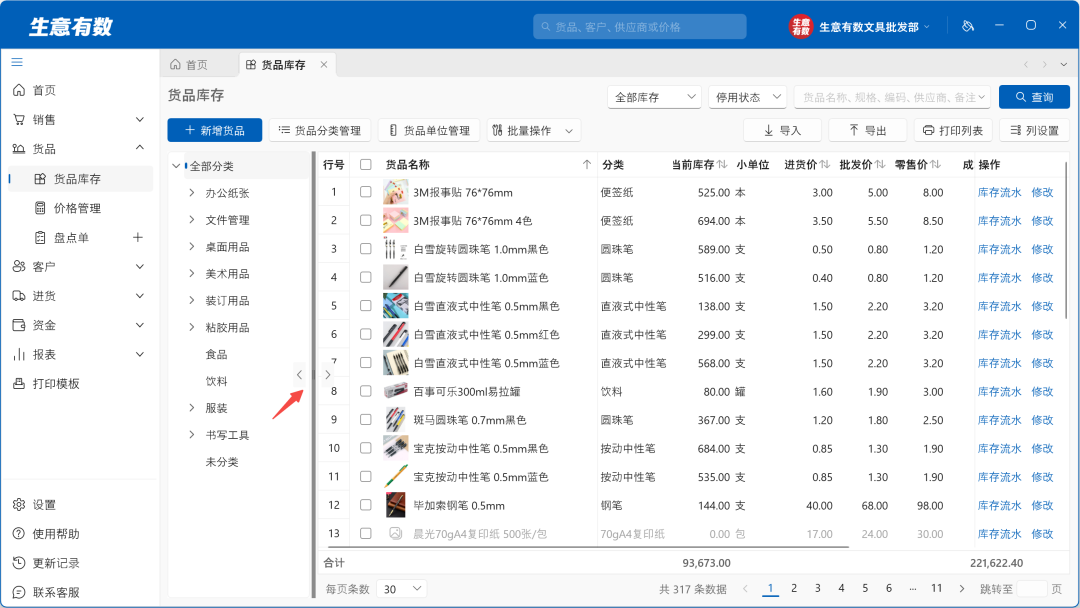The width and height of the screenshot is (1080, 608).
Task: Expand the 进货 sidebar menu
Action: click(140, 296)
